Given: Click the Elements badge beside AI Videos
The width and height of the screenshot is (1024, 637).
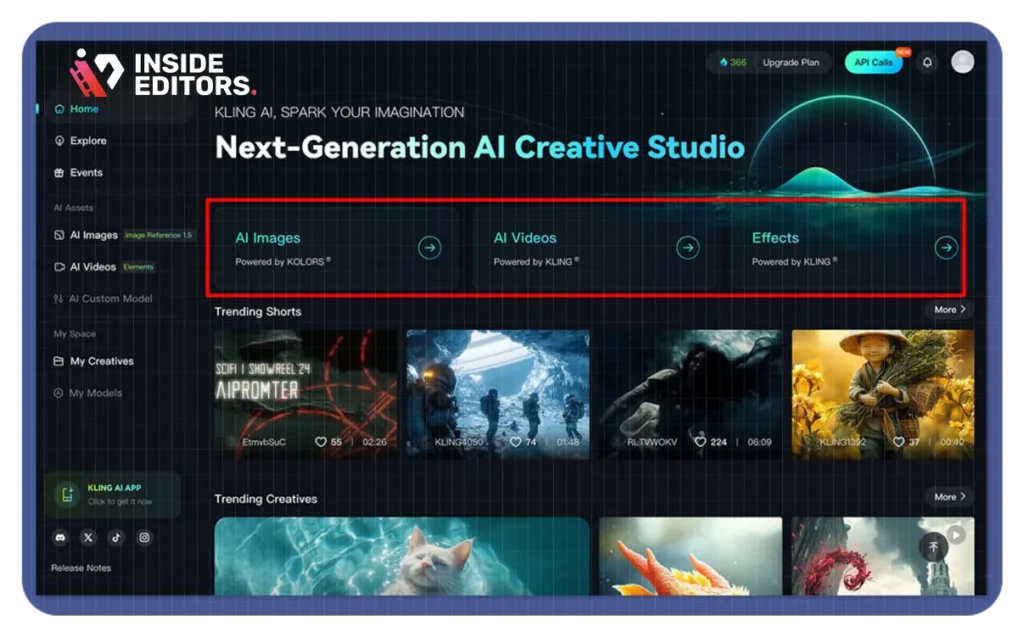Looking at the screenshot, I should 138,267.
